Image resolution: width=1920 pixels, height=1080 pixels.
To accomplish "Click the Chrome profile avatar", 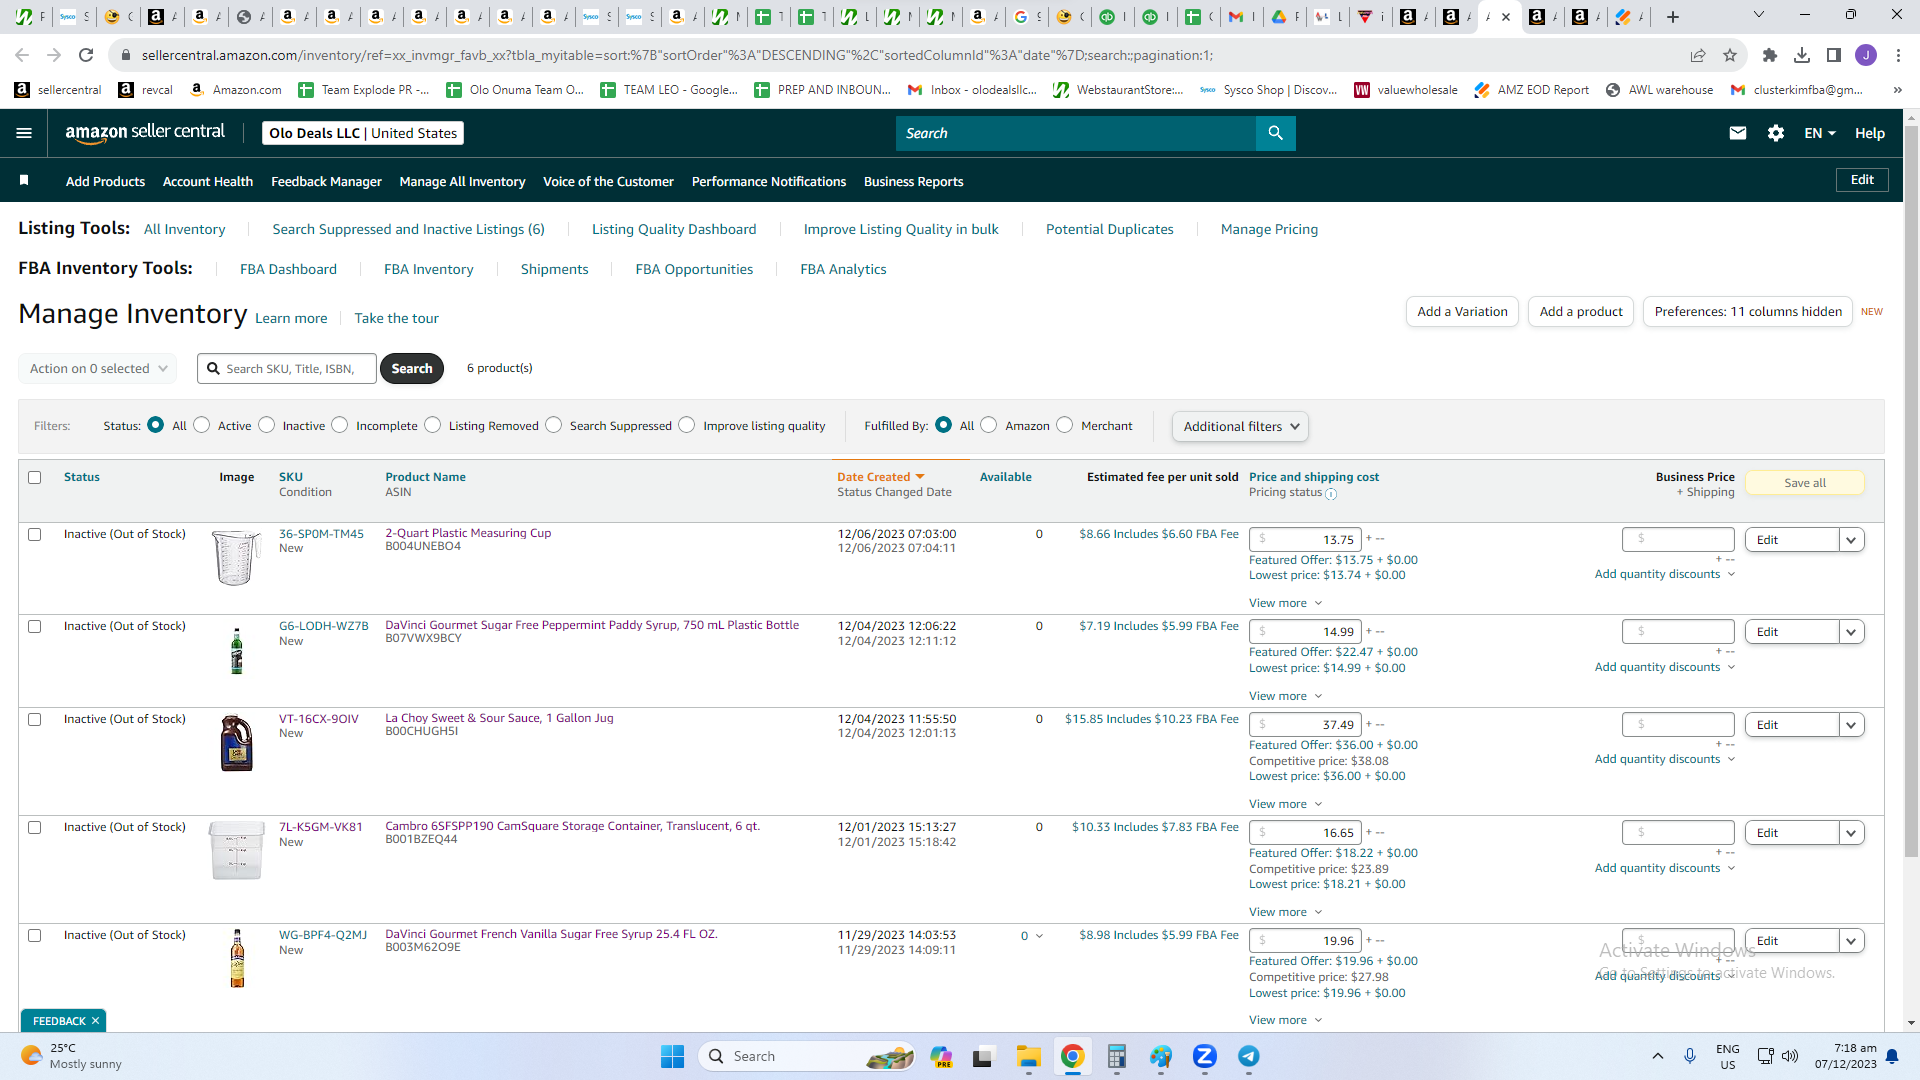I will (x=1866, y=55).
